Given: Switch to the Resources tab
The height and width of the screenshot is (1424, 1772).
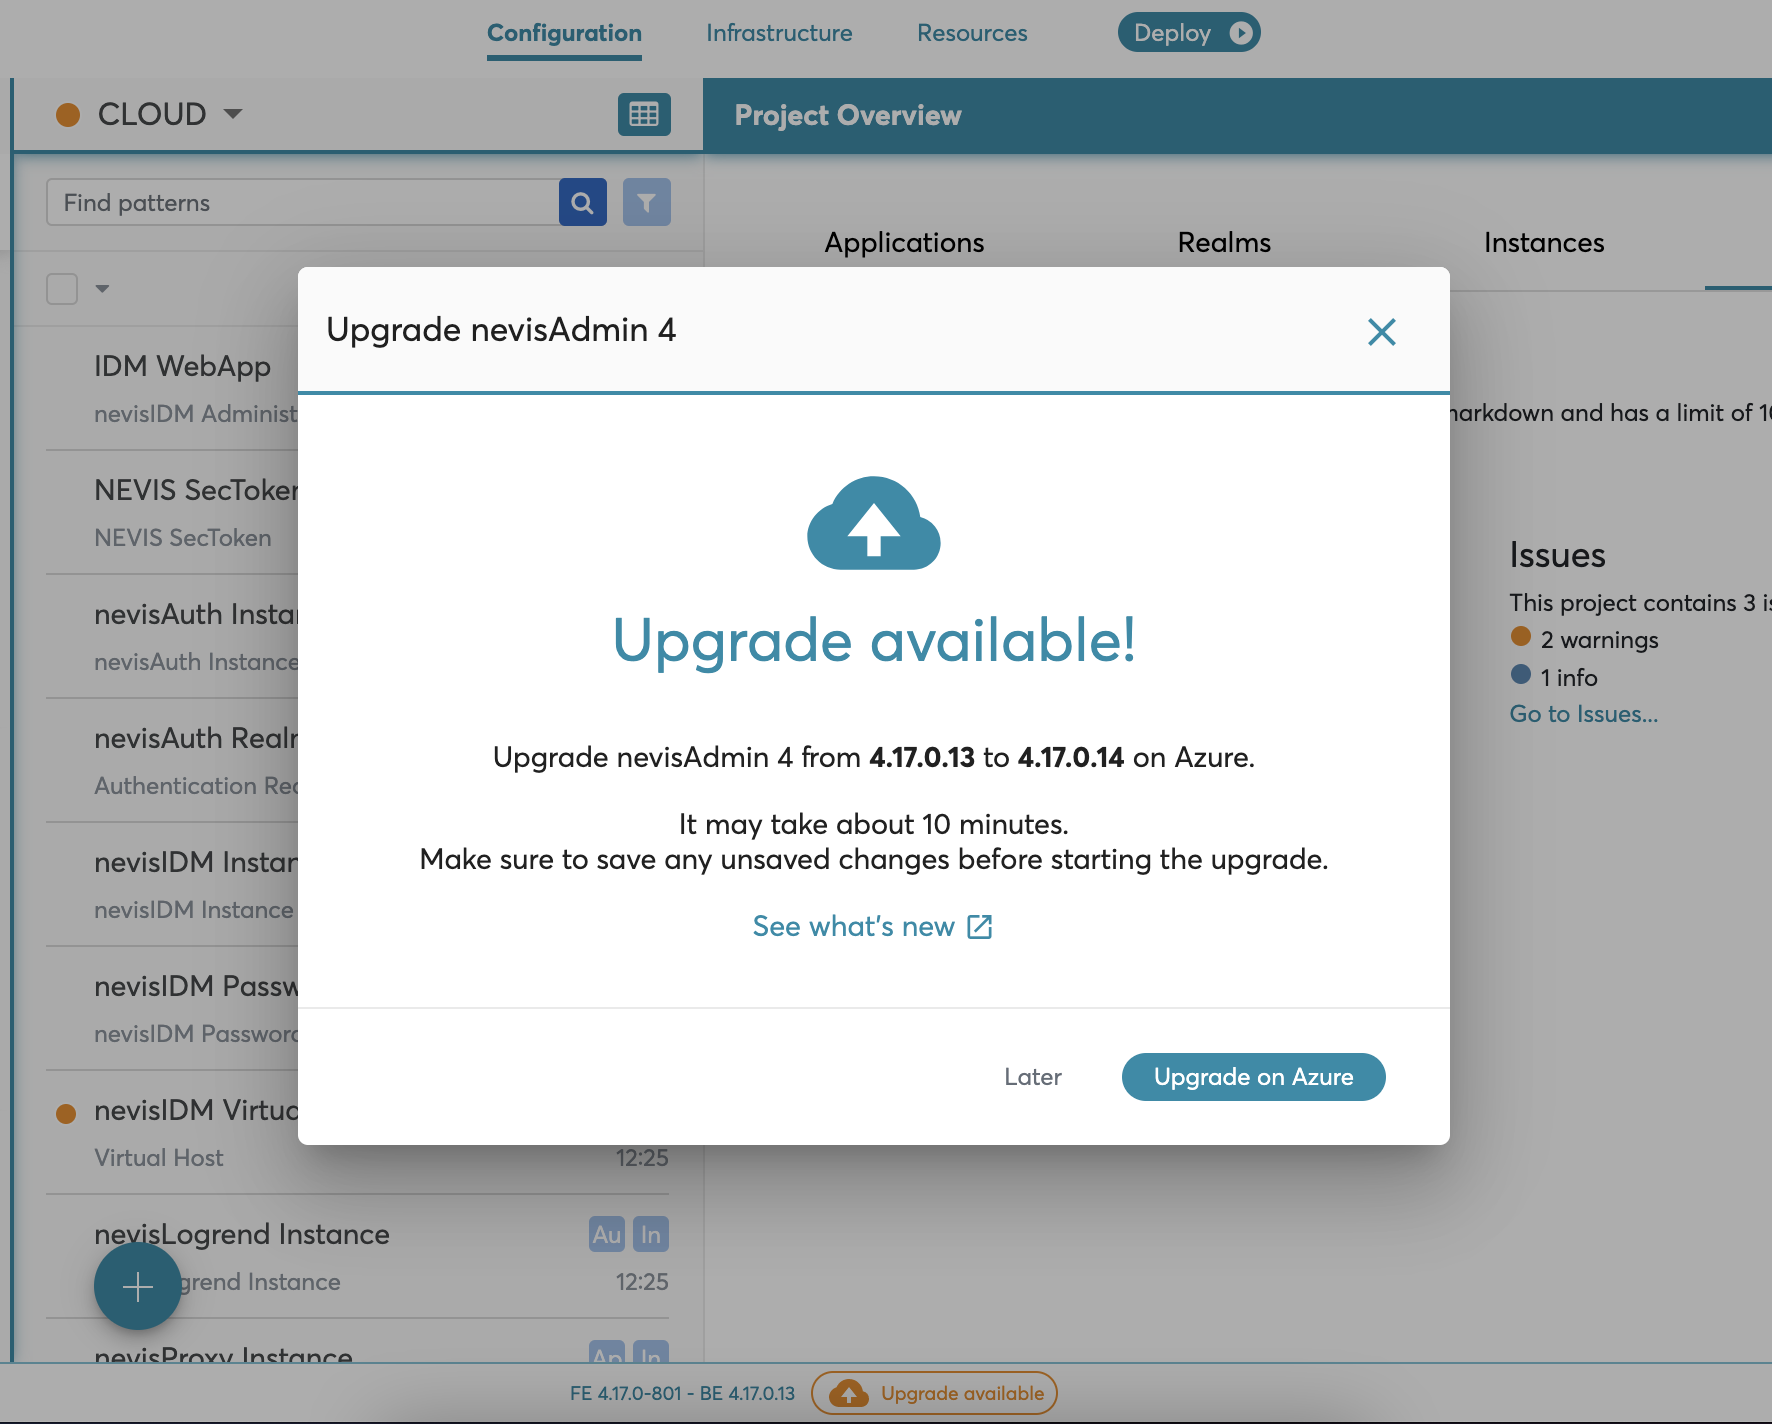Looking at the screenshot, I should coord(972,33).
